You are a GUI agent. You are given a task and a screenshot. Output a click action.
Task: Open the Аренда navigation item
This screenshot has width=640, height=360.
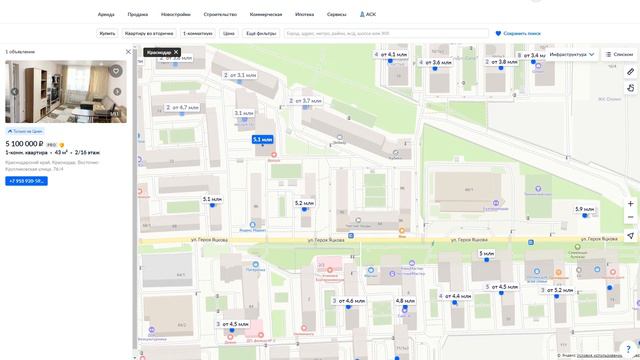tap(106, 14)
